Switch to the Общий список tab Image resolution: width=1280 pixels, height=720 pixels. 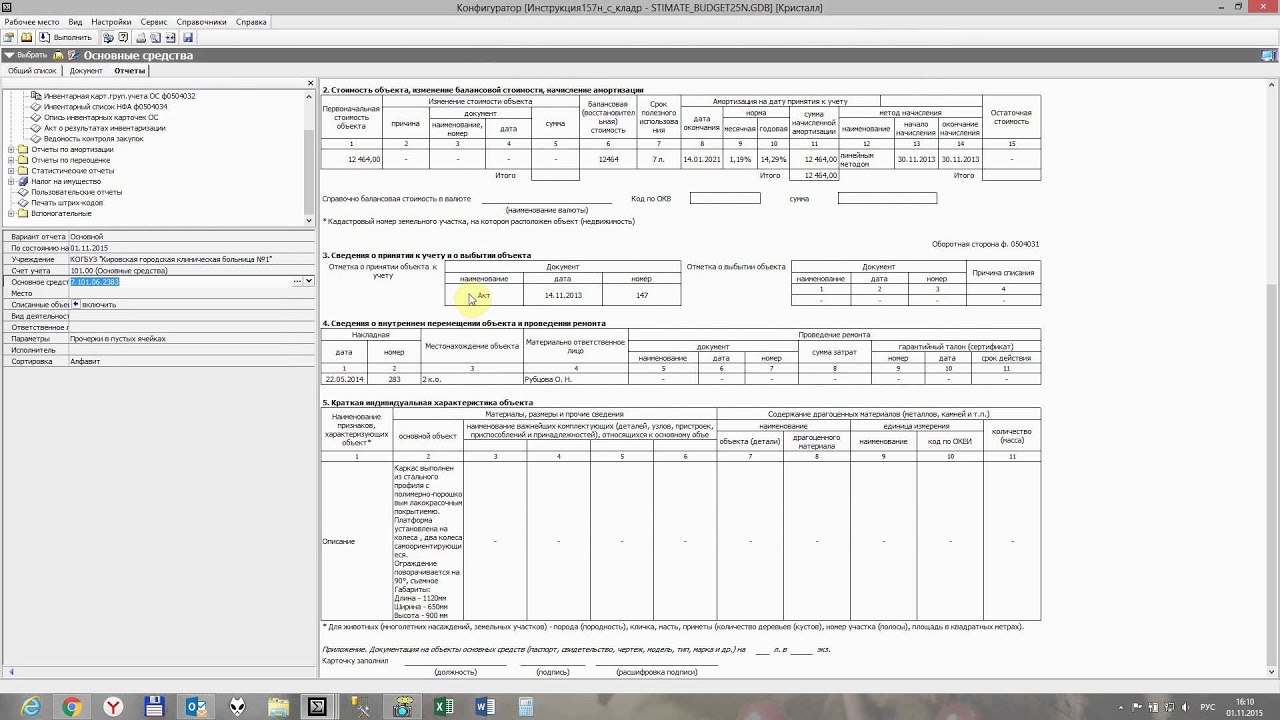[x=32, y=71]
